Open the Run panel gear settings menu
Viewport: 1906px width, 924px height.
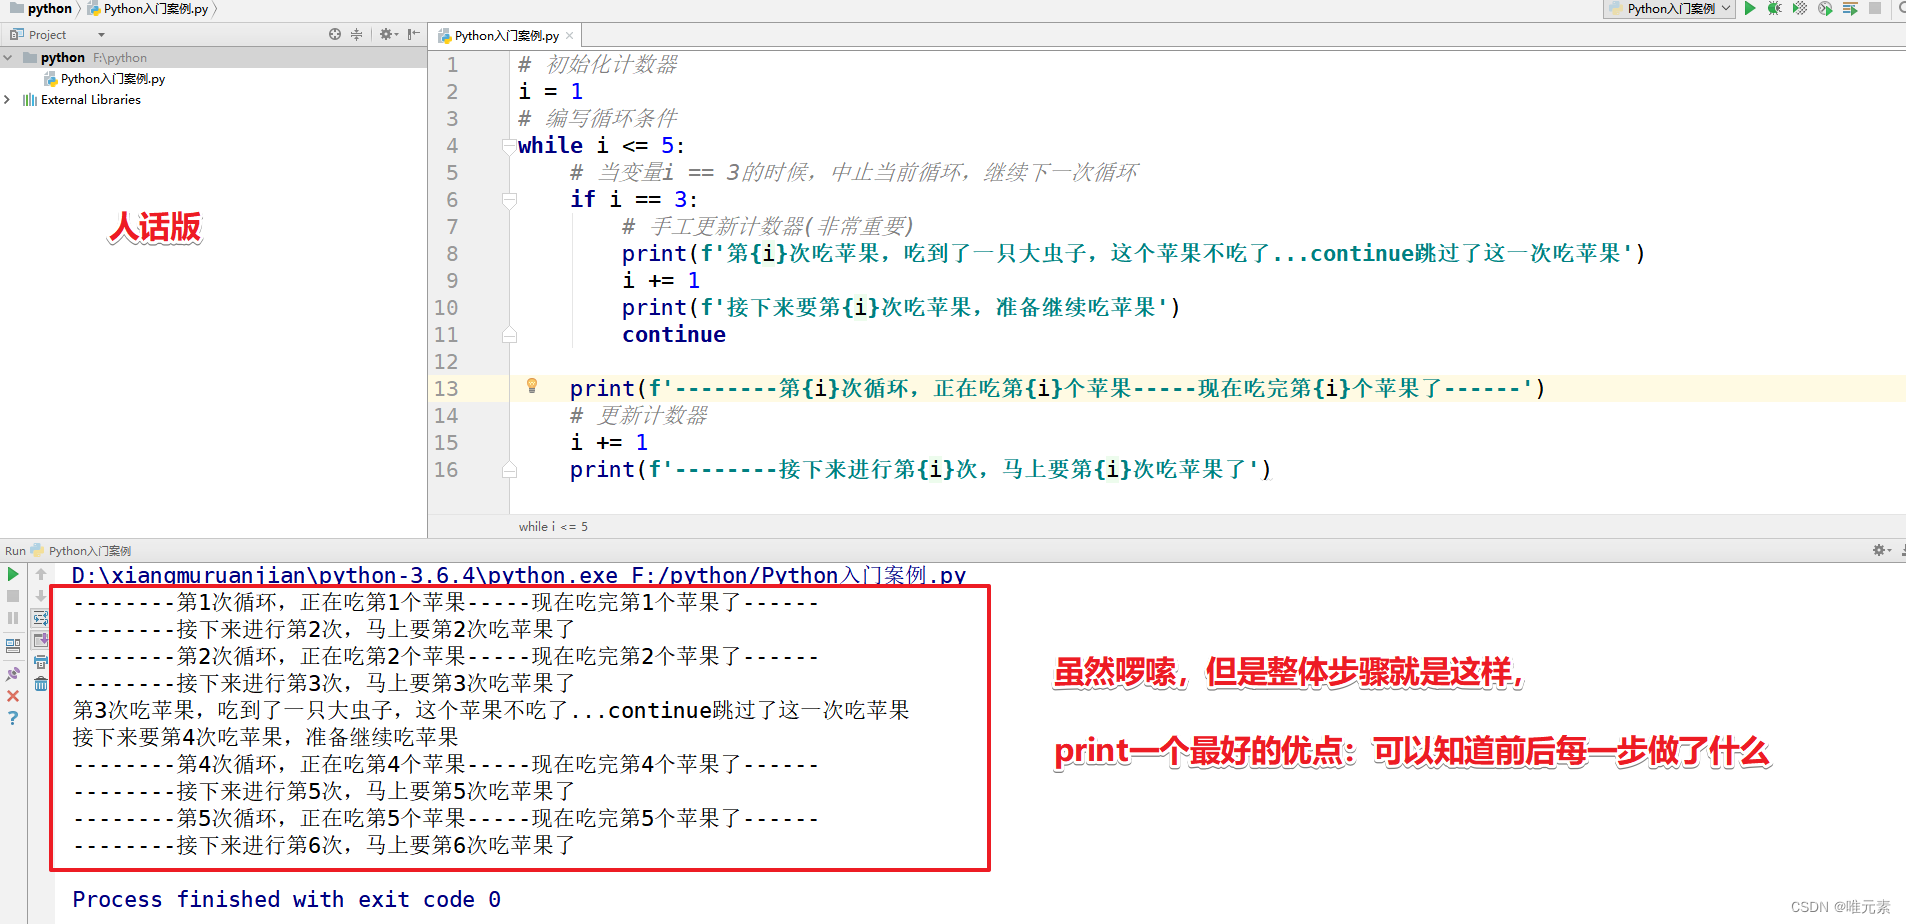(x=1881, y=550)
